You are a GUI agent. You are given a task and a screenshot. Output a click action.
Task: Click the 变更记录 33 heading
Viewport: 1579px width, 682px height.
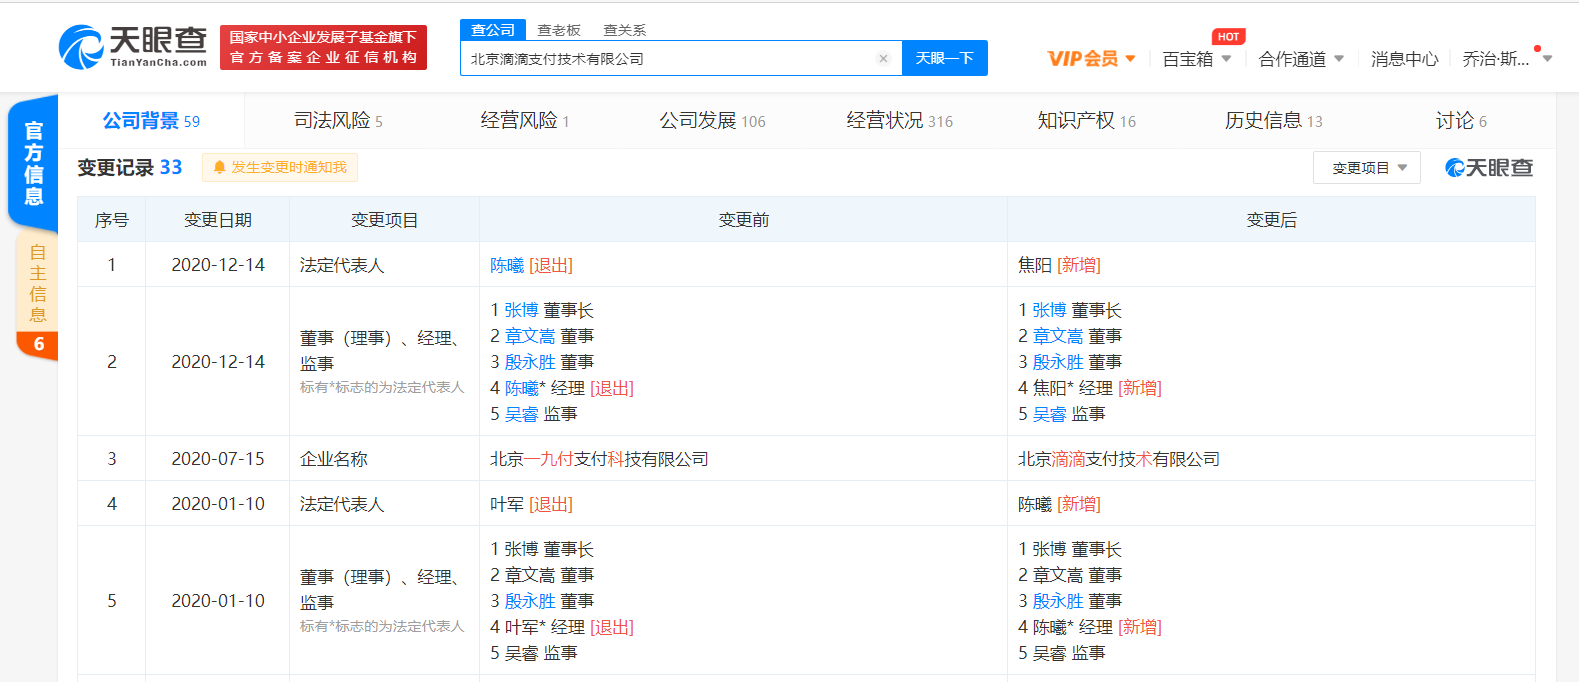click(x=130, y=167)
